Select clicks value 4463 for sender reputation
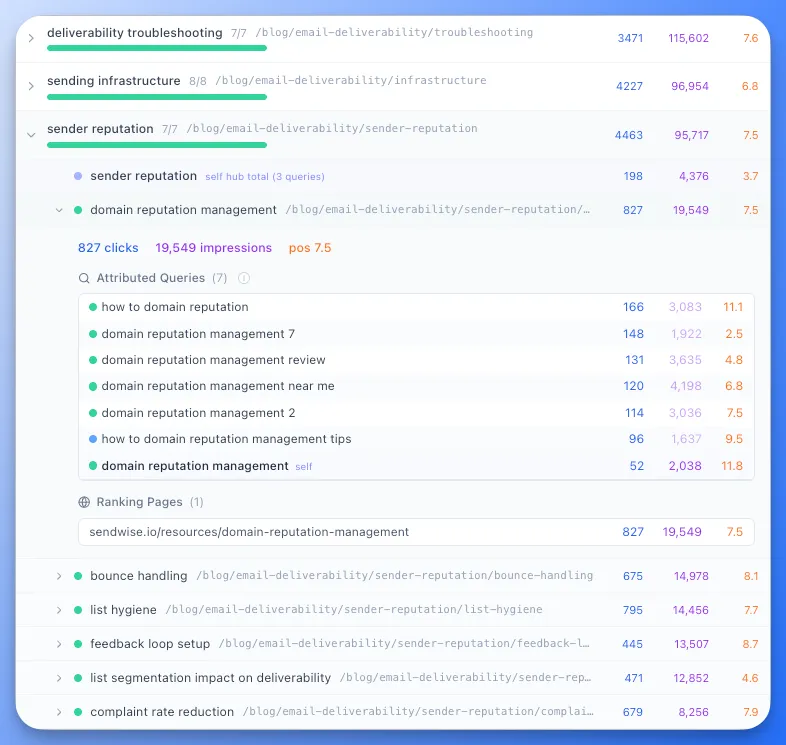Viewport: 786px width, 745px height. click(x=629, y=135)
